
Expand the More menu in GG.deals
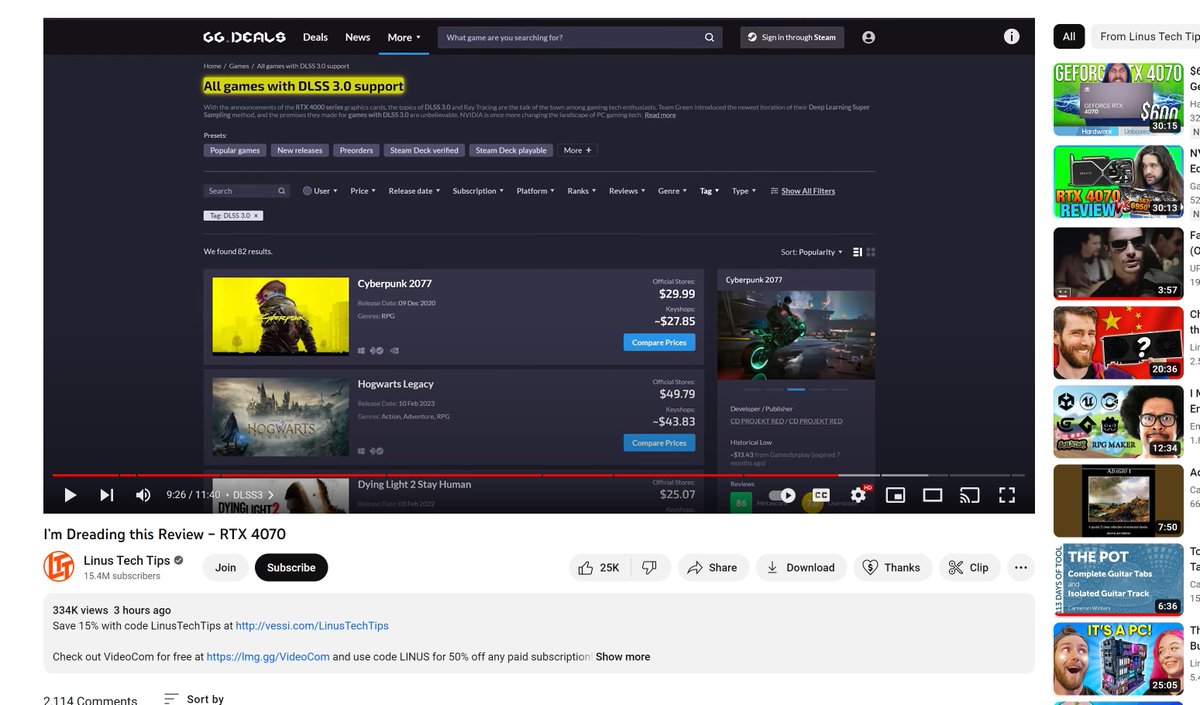pos(404,37)
